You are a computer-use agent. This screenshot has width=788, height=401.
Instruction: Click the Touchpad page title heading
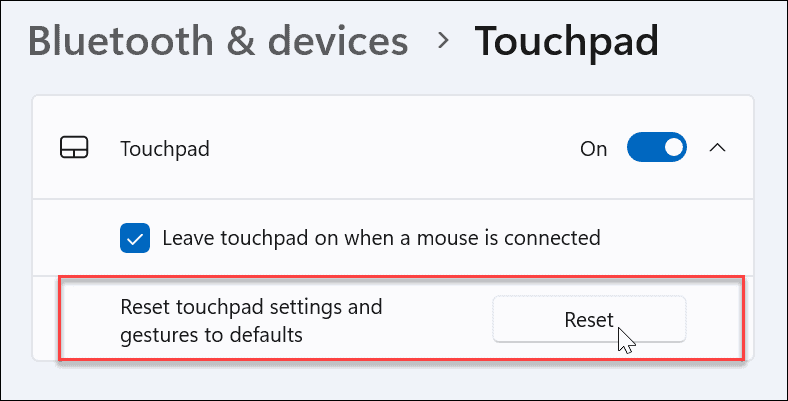[567, 42]
